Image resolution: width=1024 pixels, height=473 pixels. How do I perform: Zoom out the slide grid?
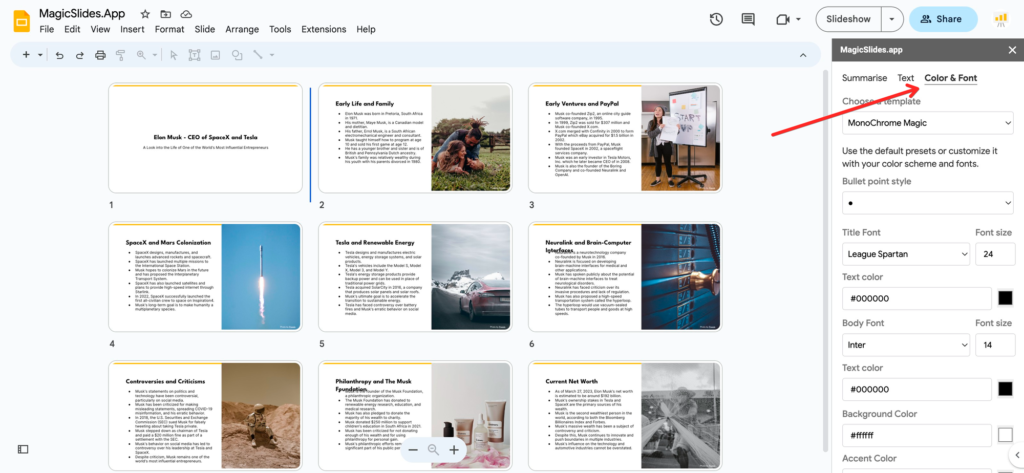tap(413, 449)
